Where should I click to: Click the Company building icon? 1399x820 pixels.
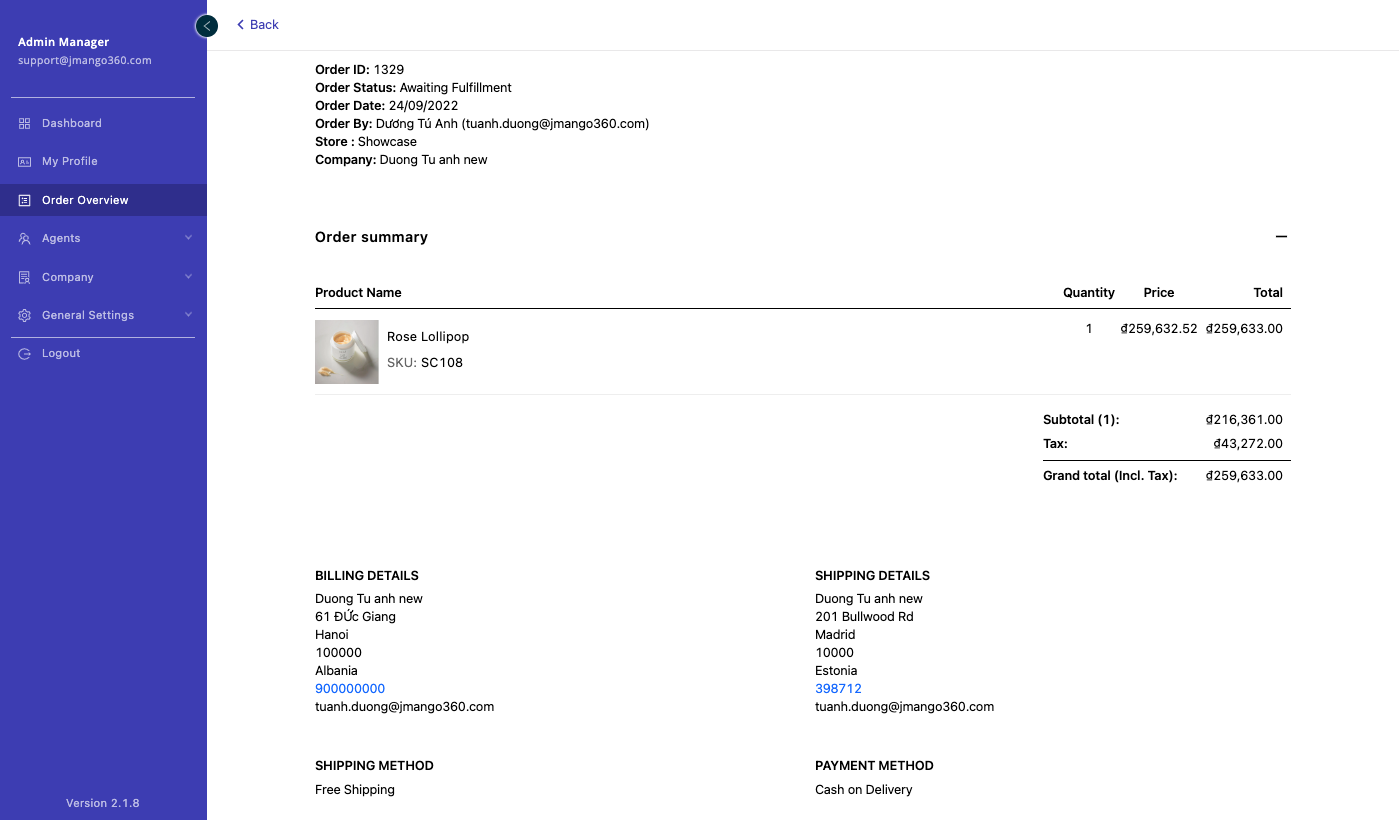[25, 277]
